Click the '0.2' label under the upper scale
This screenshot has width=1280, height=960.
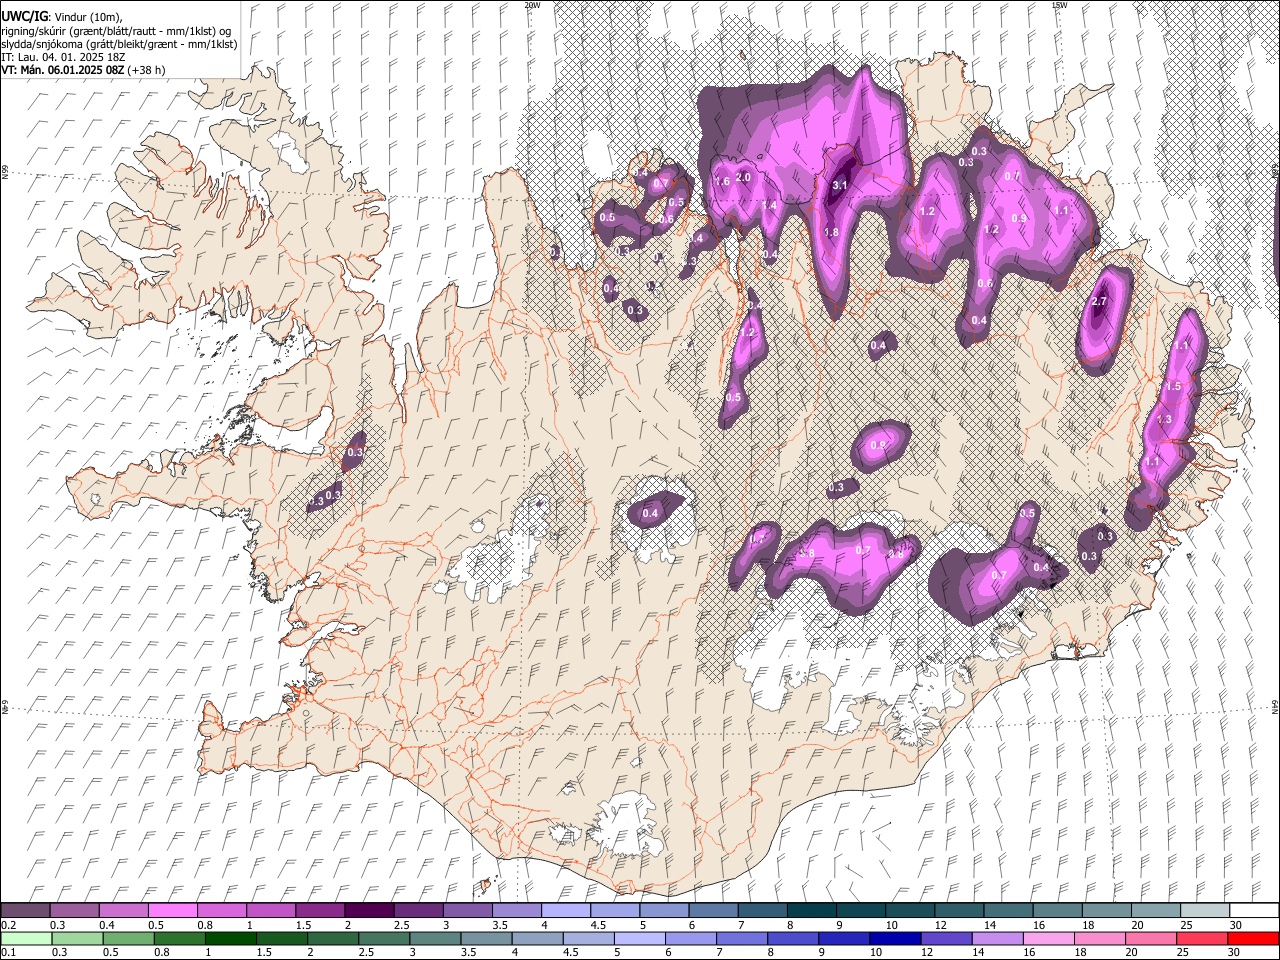[8, 925]
